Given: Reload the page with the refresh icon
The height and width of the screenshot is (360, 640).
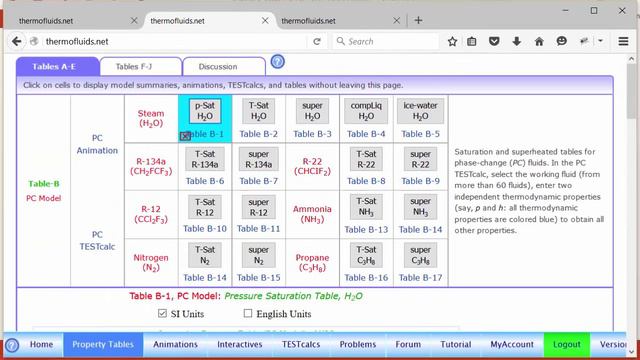Looking at the screenshot, I should [x=317, y=41].
